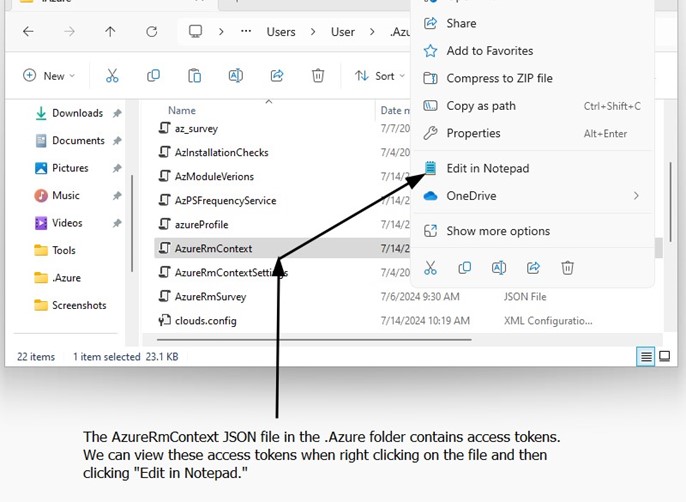Switch to details view in status bar
686x502 pixels.
647,356
